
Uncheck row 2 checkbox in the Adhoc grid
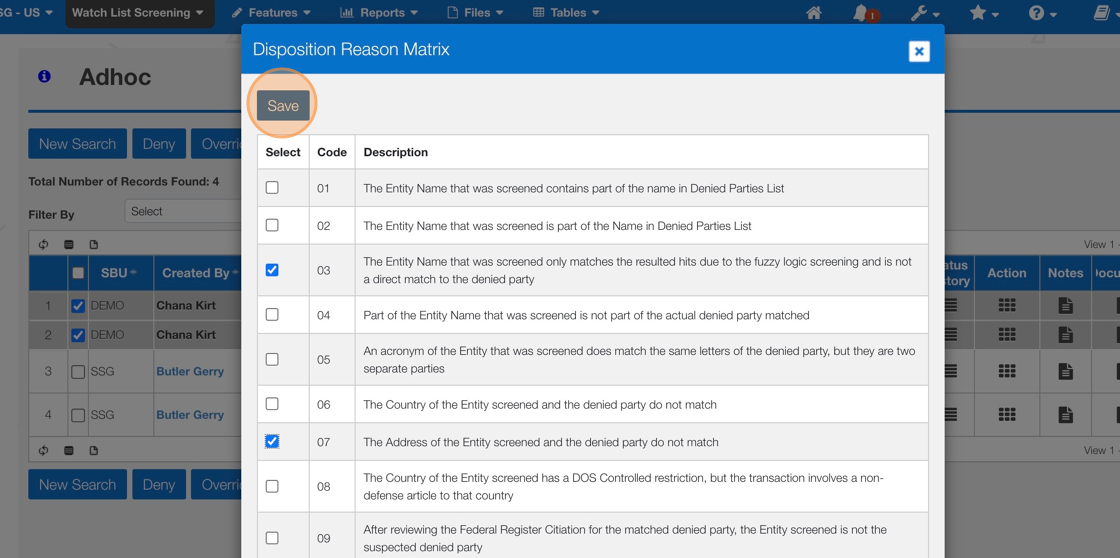[x=79, y=334]
